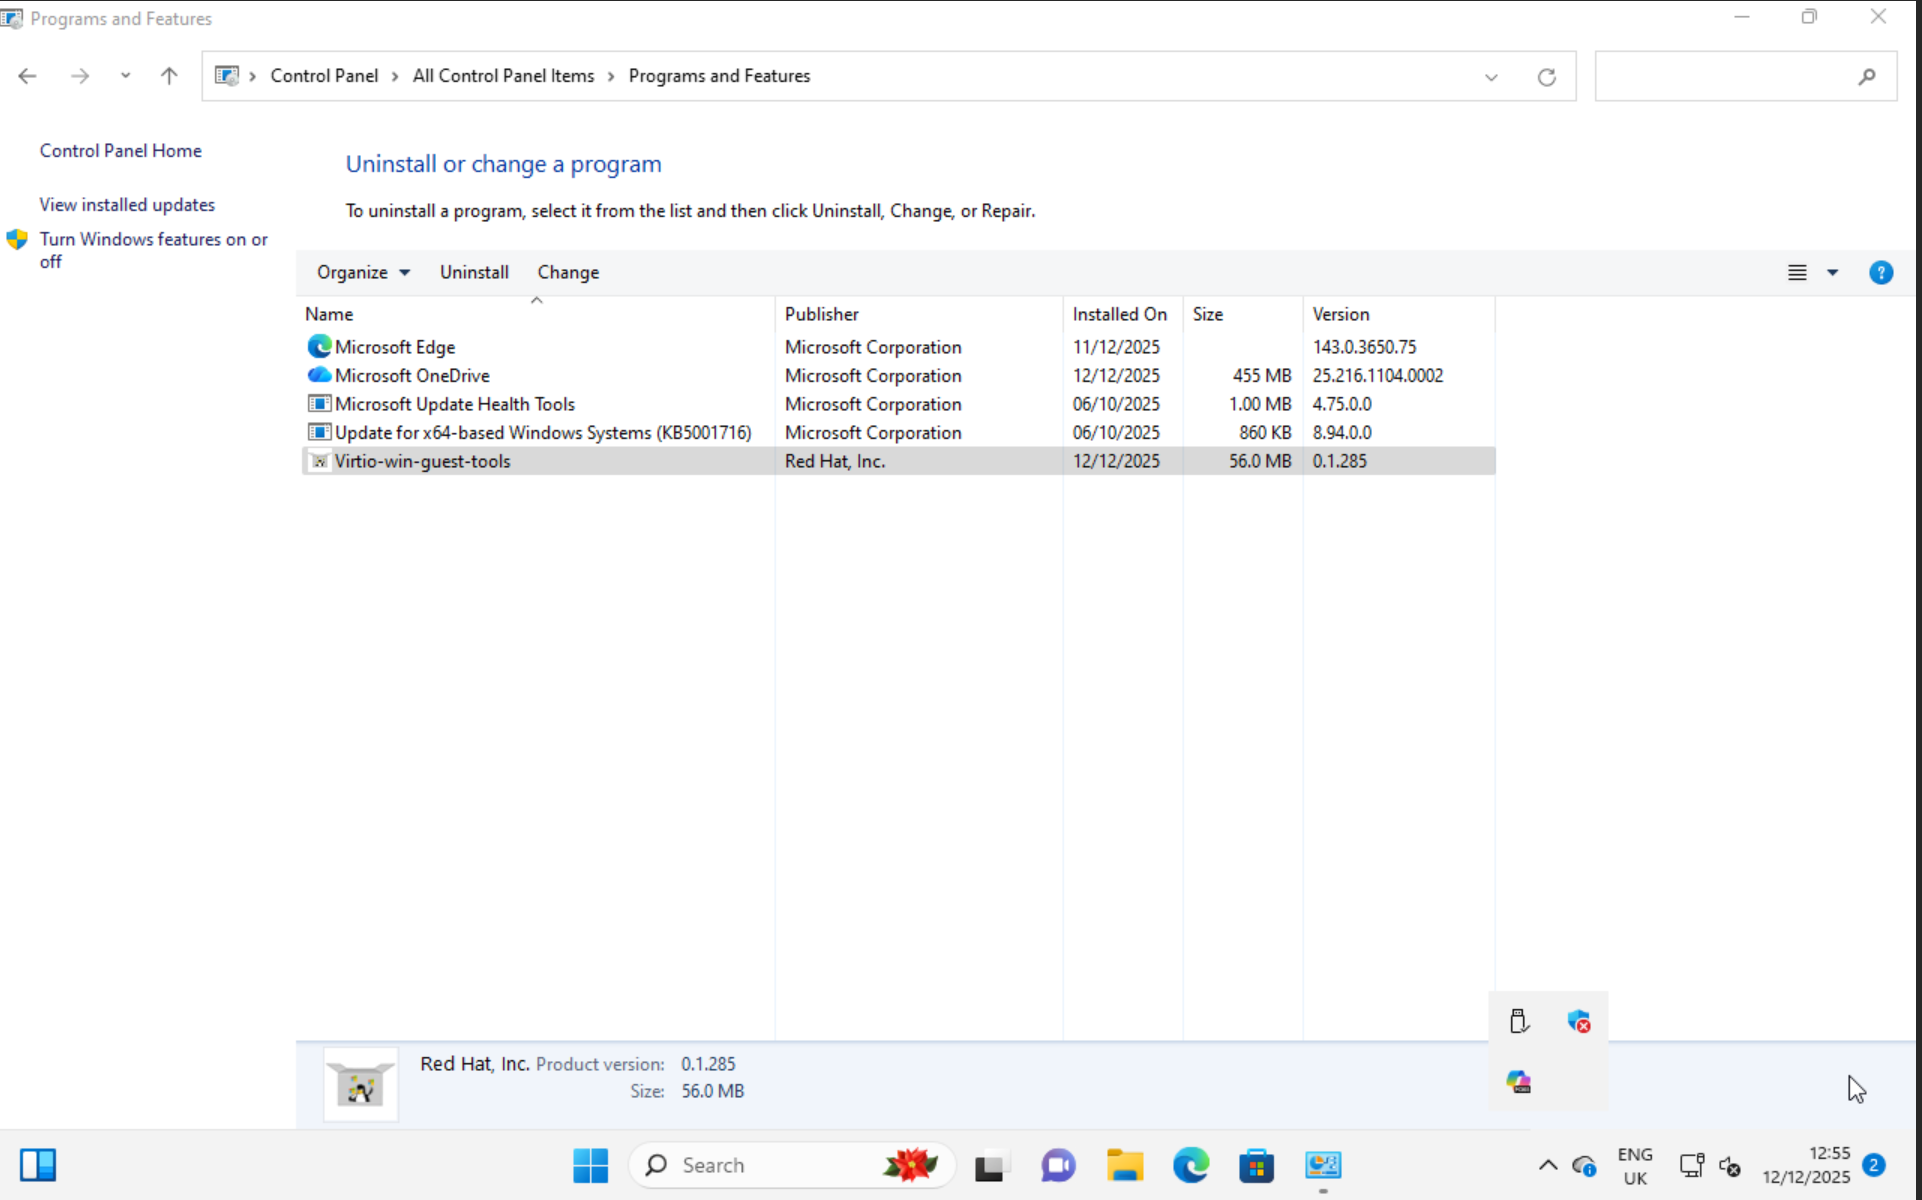
Task: Click the ENG UK language indicator
Action: click(1635, 1166)
